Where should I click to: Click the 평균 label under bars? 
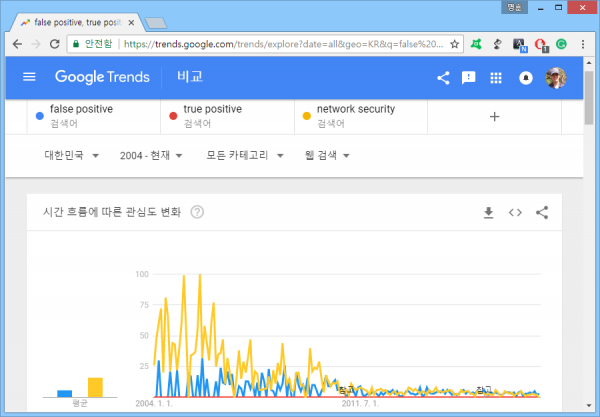[80, 403]
